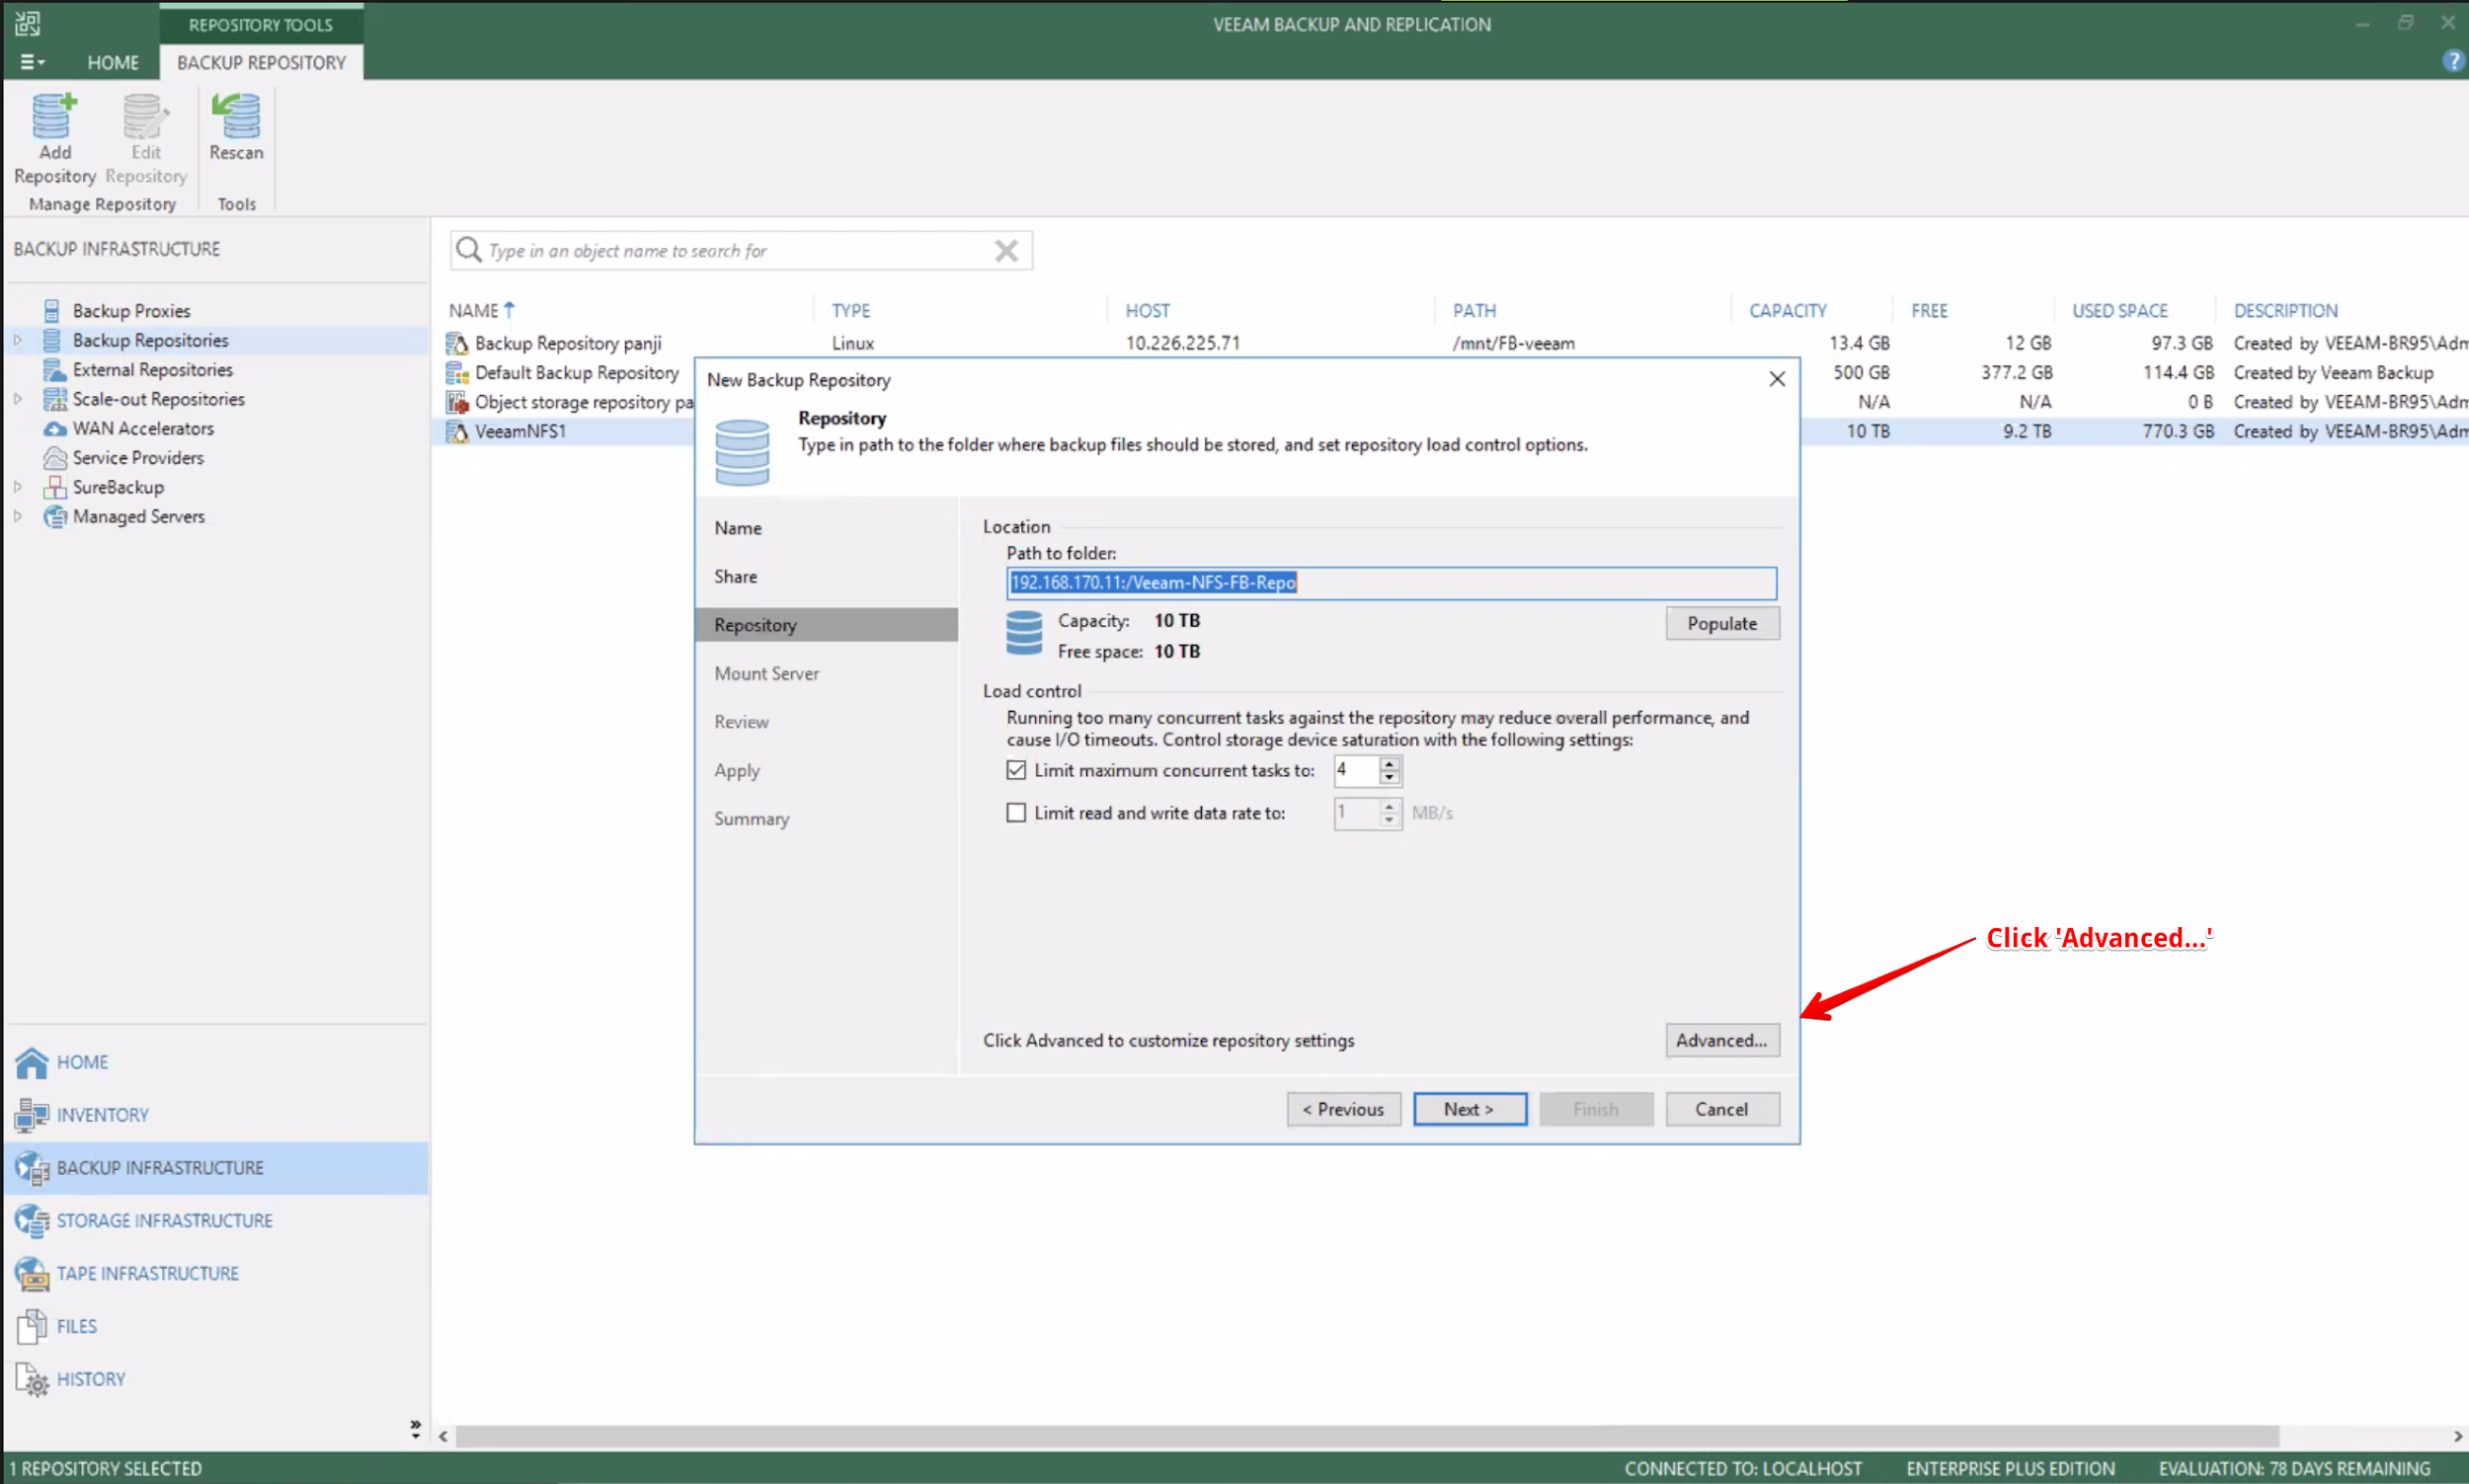
Task: Sort by the HOST column header
Action: [1147, 311]
